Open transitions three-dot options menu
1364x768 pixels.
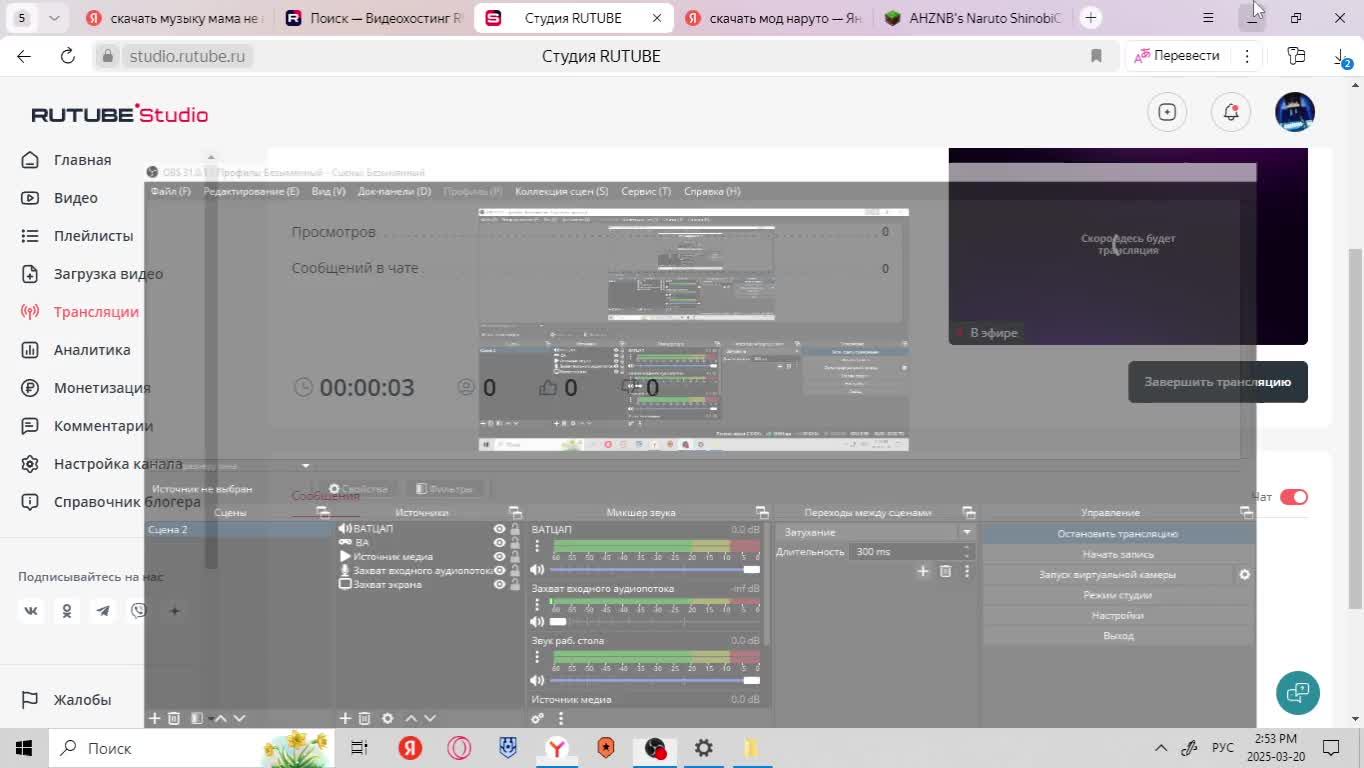click(967, 571)
